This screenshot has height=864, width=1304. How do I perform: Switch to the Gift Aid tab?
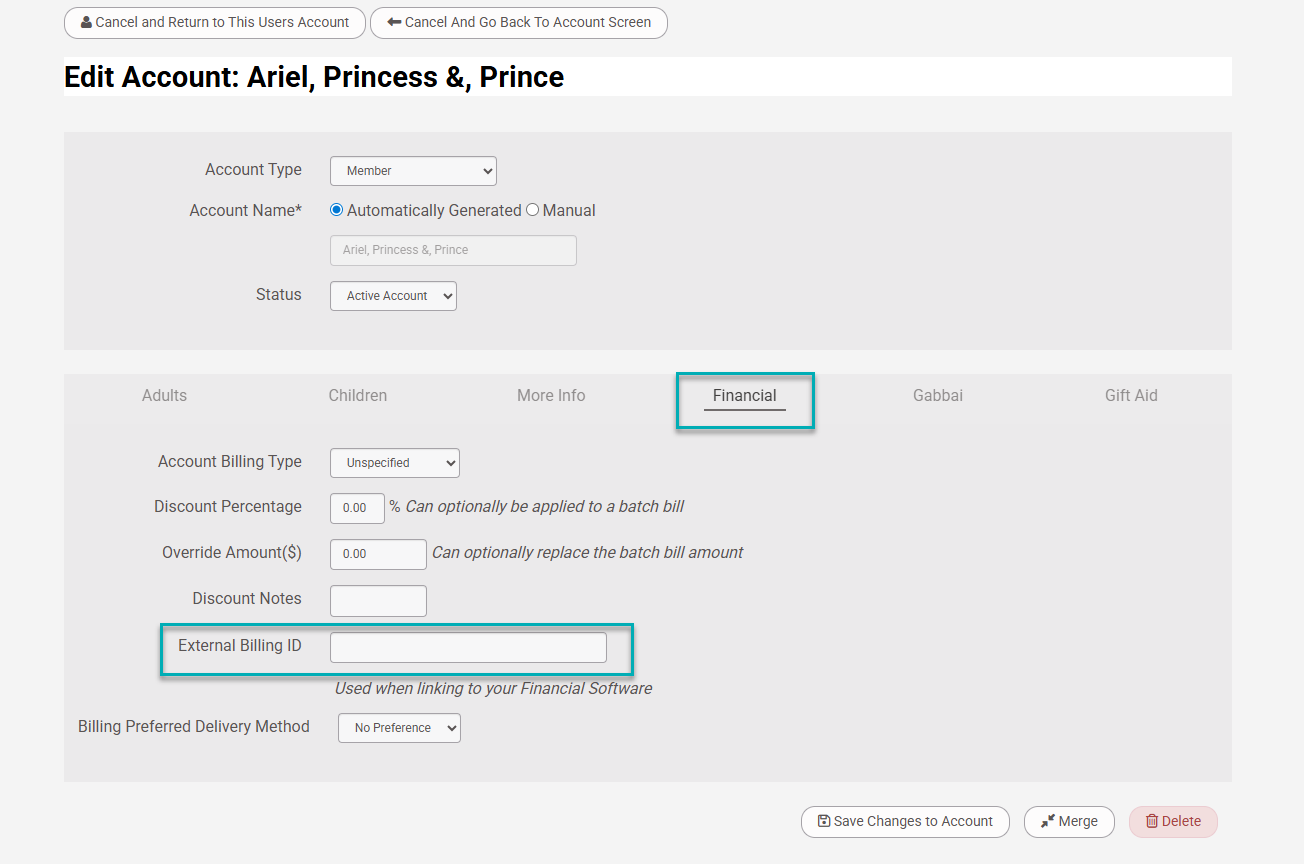point(1131,395)
